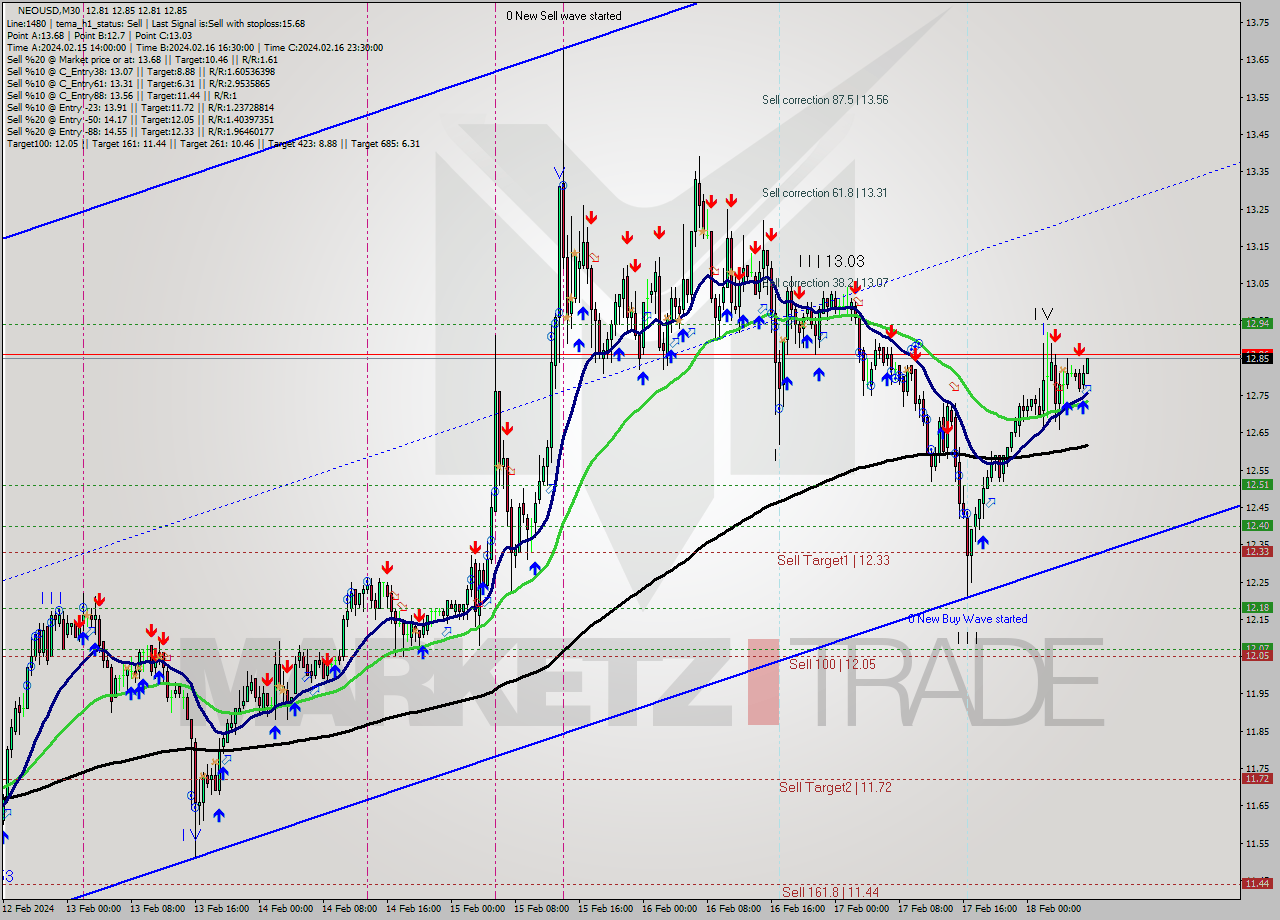The height and width of the screenshot is (920, 1280).
Task: Click the red 11.72 price tag
Action: pyautogui.click(x=1257, y=778)
